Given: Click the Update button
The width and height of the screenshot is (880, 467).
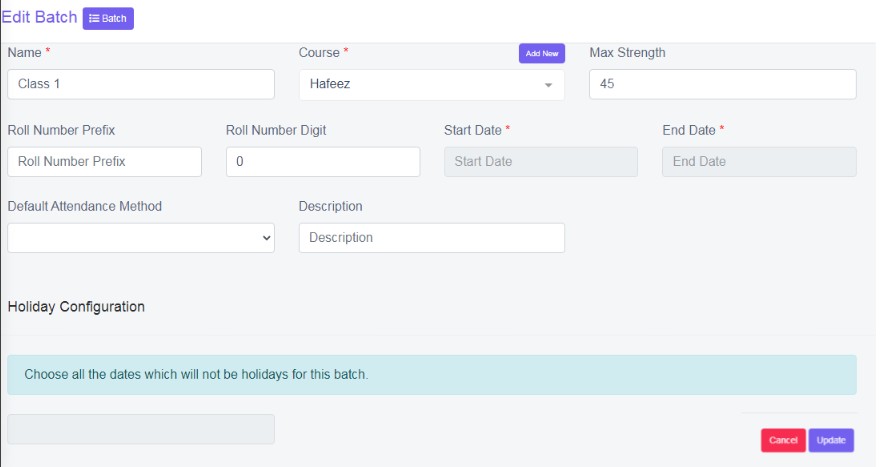Looking at the screenshot, I should click(x=831, y=440).
